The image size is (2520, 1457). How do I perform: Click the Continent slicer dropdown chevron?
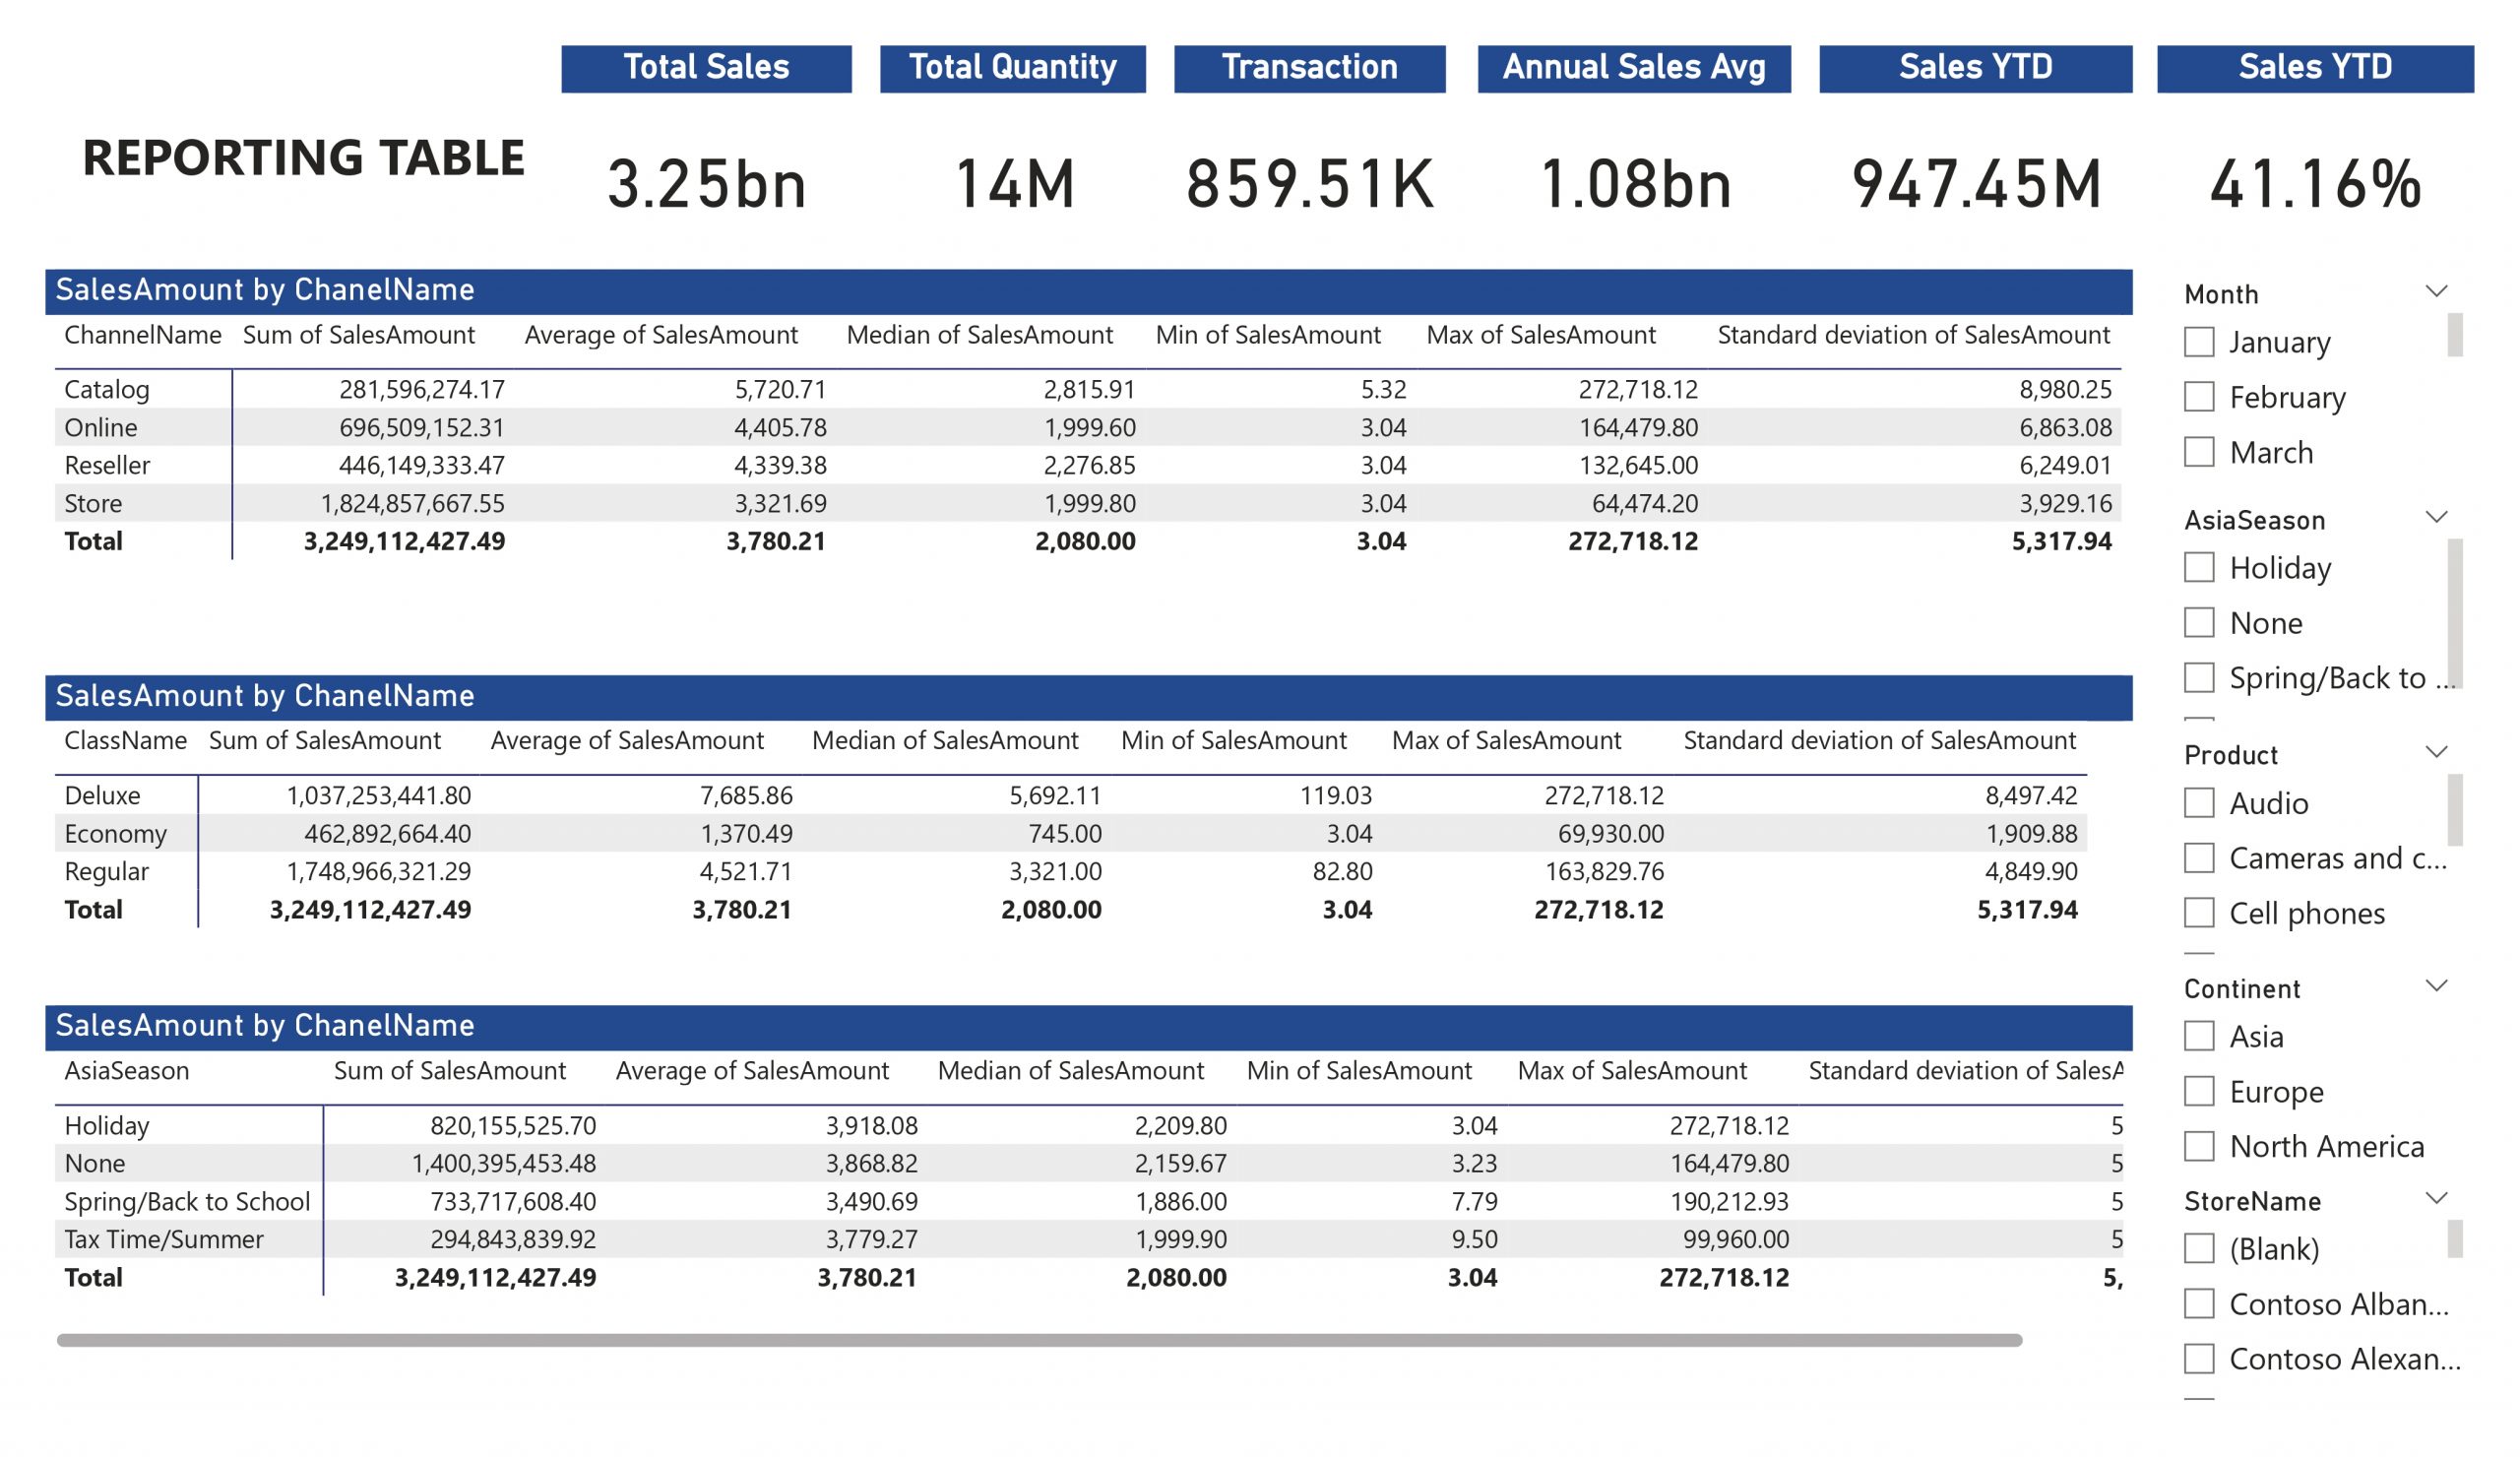point(2436,986)
